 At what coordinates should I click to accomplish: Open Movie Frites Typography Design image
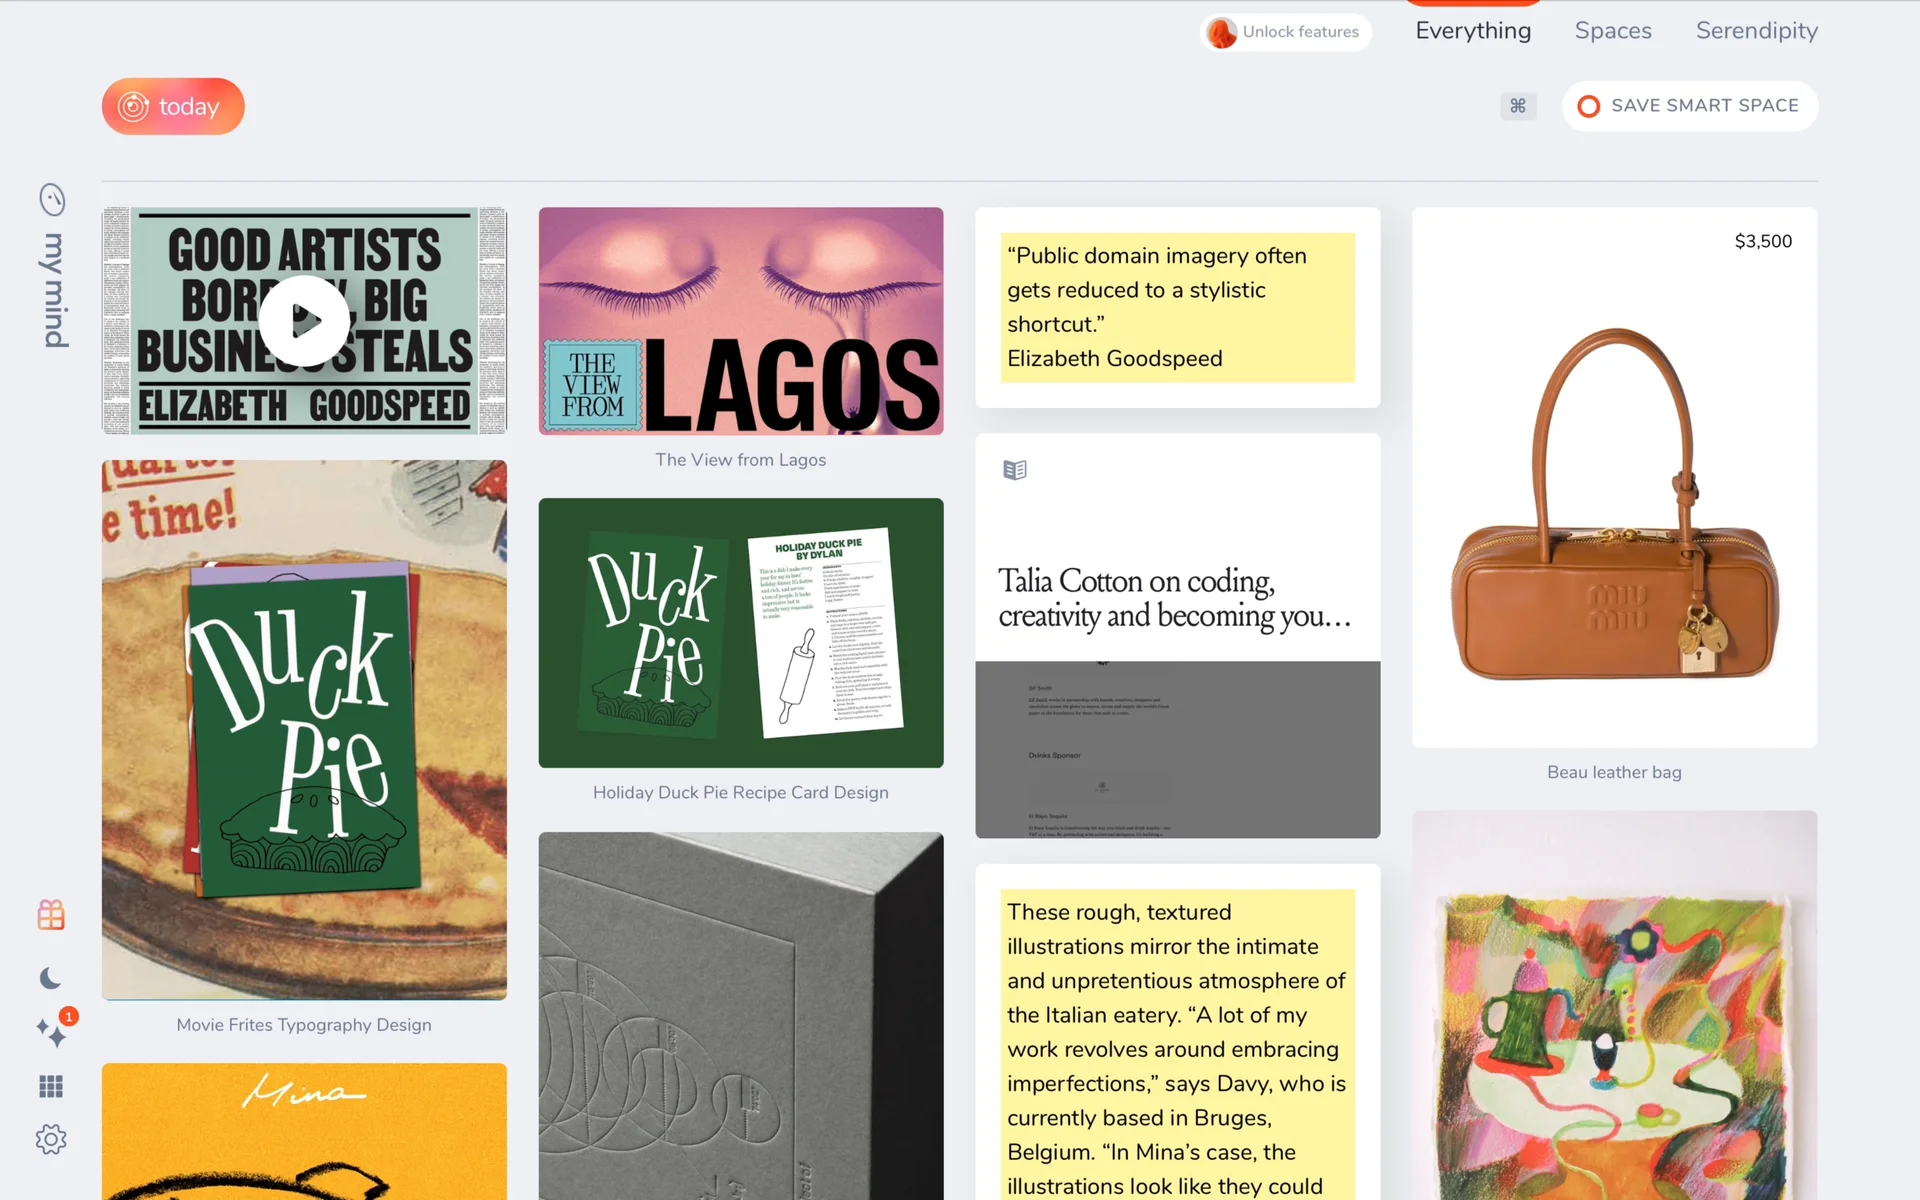pyautogui.click(x=304, y=730)
